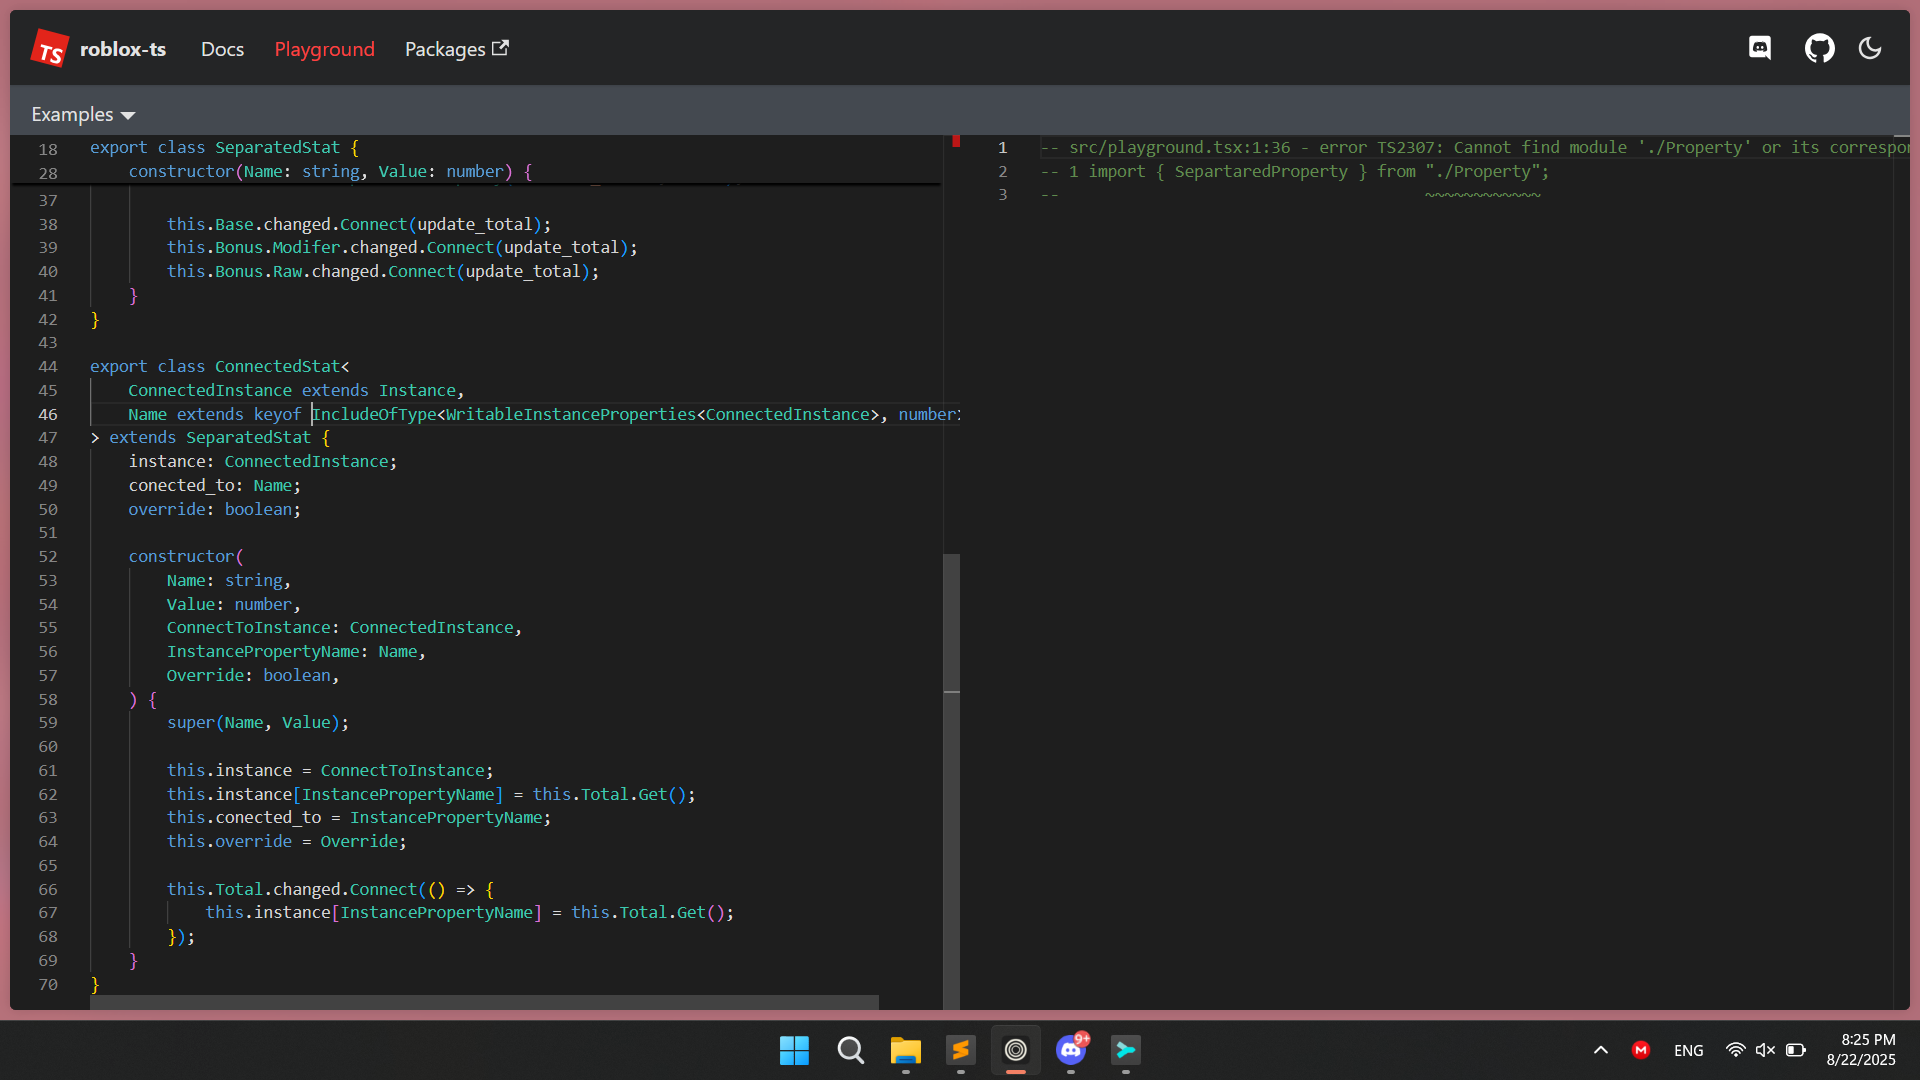Click the muted volume icon

(x=1765, y=1050)
